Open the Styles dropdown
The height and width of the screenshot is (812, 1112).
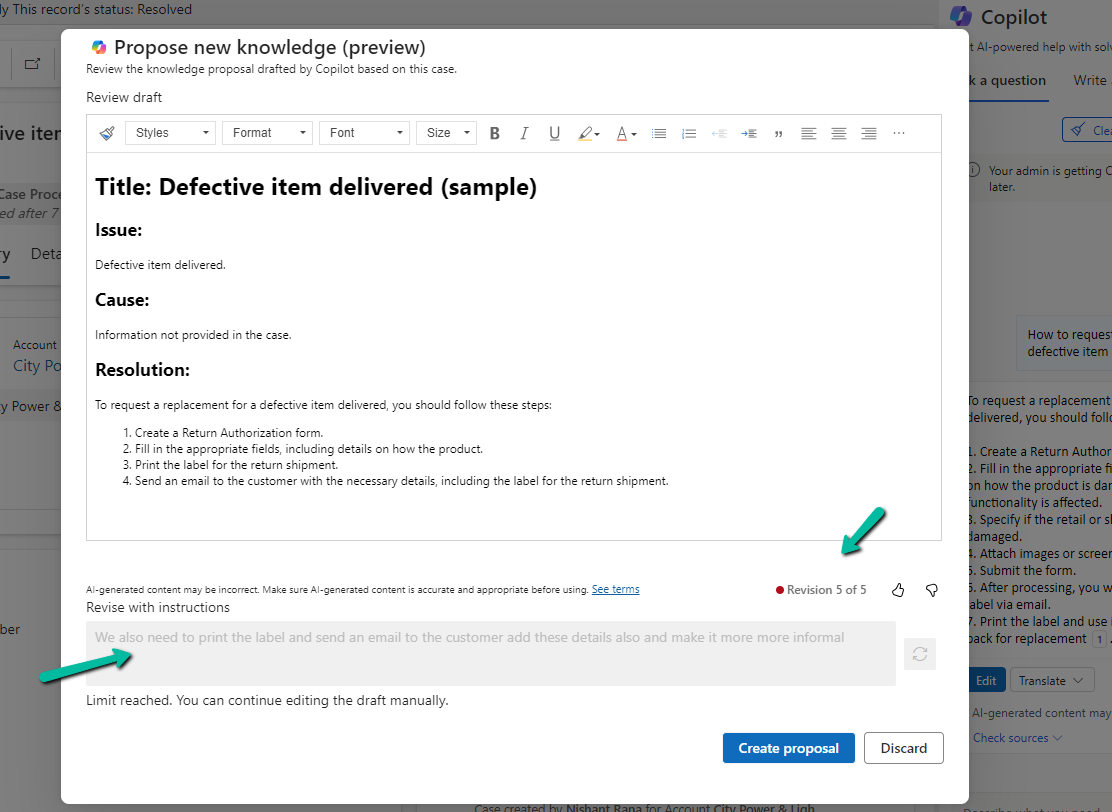tap(170, 133)
